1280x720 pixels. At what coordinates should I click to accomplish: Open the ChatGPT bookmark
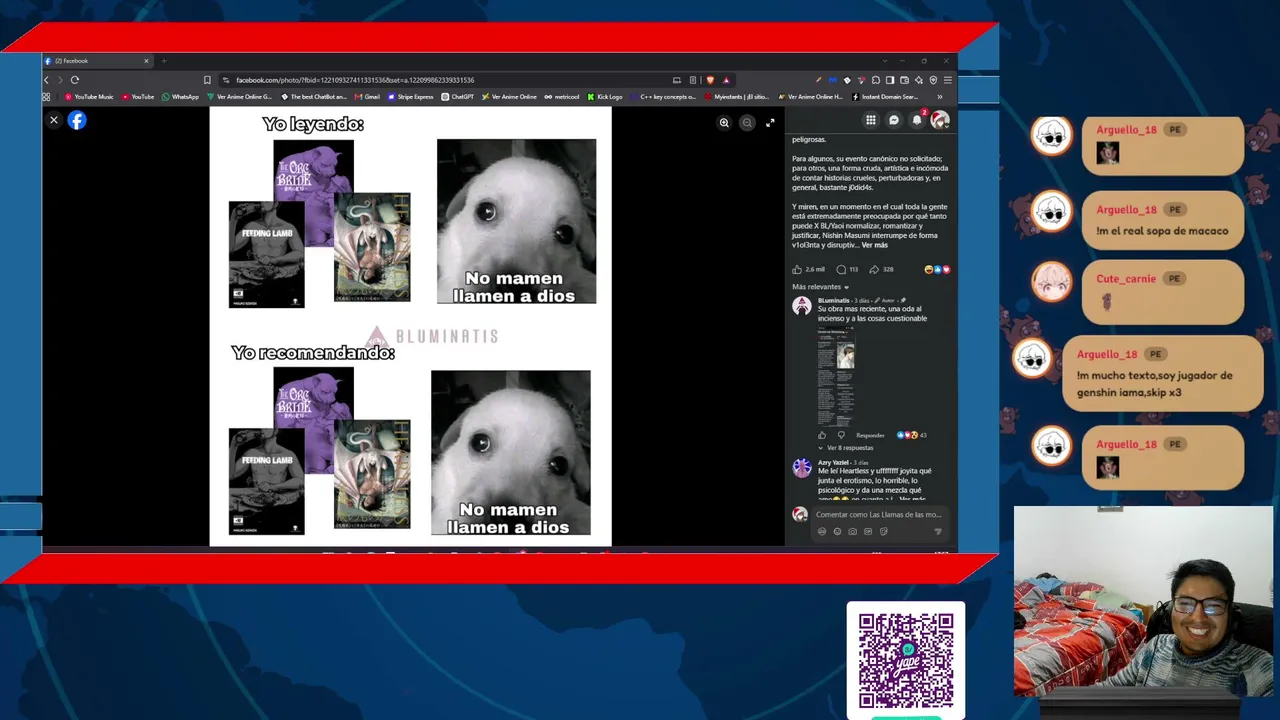(458, 97)
